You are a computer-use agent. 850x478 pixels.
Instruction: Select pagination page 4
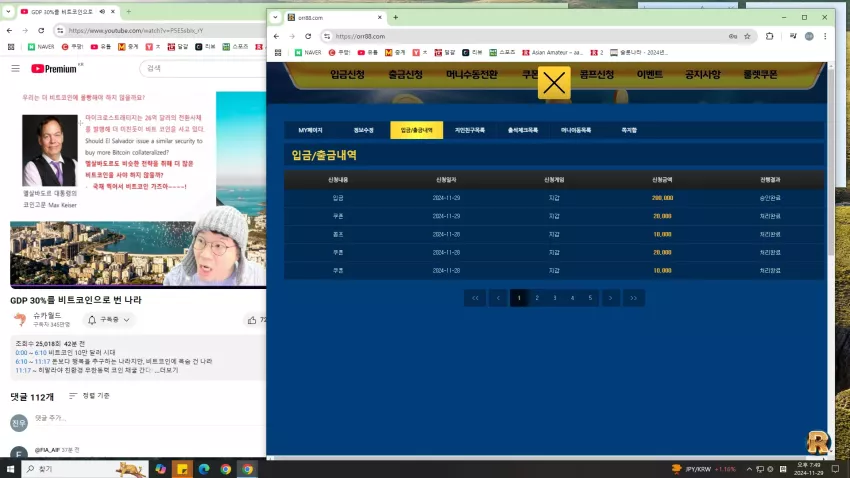click(x=572, y=298)
